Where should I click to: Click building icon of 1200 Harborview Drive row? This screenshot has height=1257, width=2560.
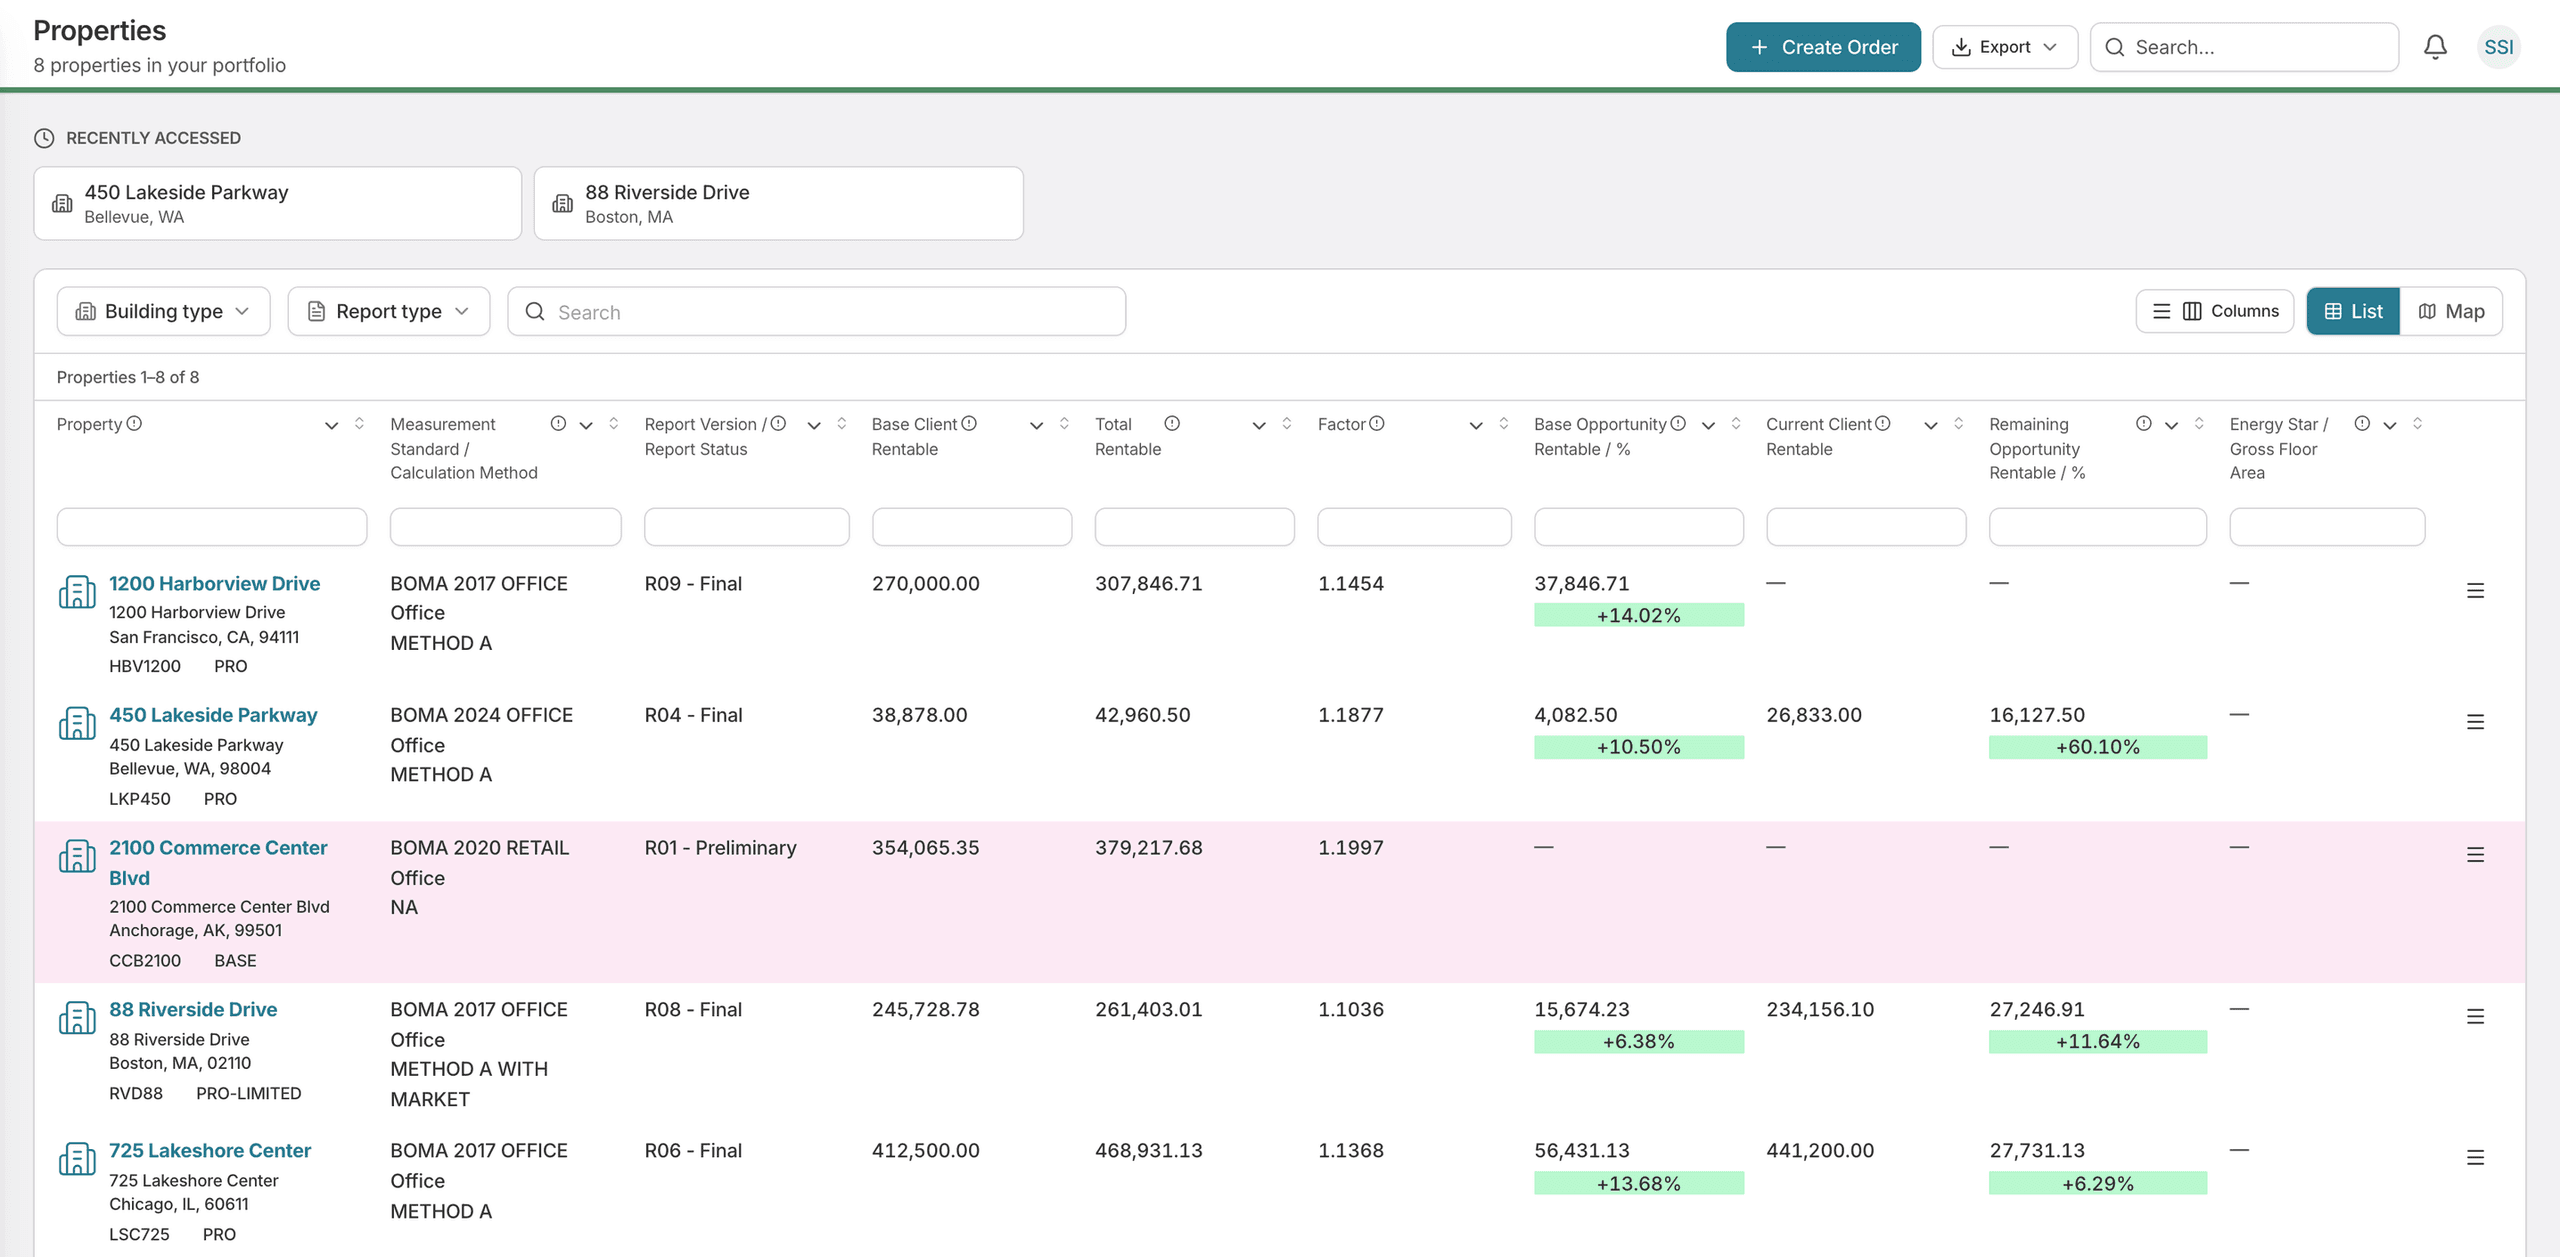point(77,592)
